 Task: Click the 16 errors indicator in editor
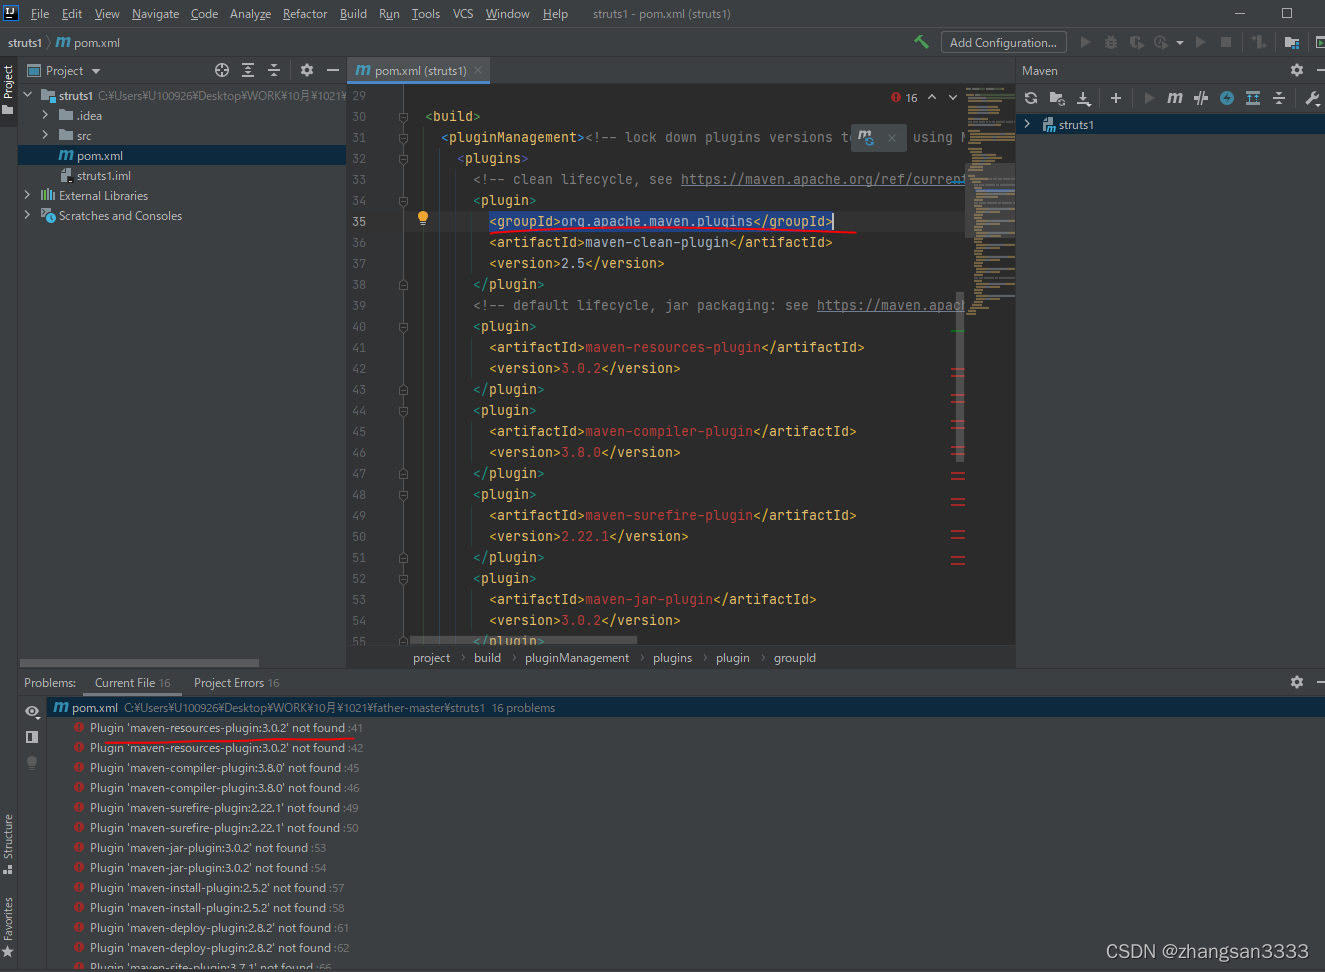[x=904, y=97]
